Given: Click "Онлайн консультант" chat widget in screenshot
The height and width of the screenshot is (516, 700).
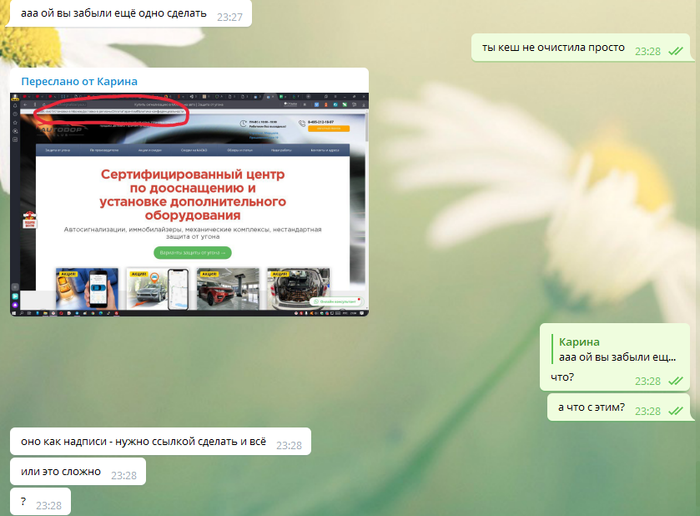Looking at the screenshot, I should [x=333, y=300].
